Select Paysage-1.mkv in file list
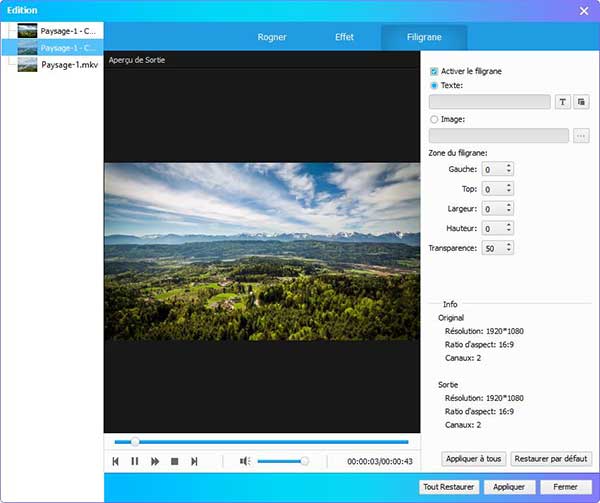Viewport: 600px width, 503px height. click(69, 62)
